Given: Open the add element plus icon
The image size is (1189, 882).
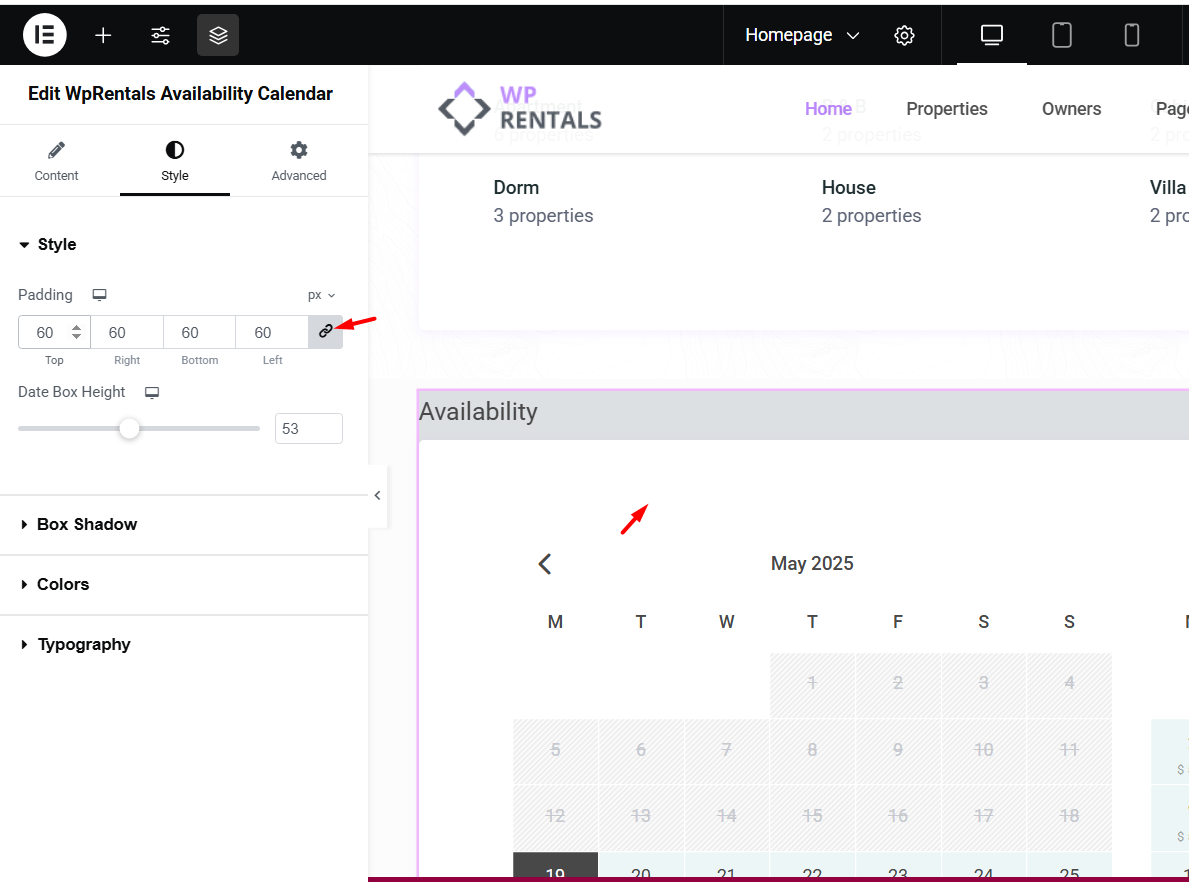Looking at the screenshot, I should pos(103,35).
